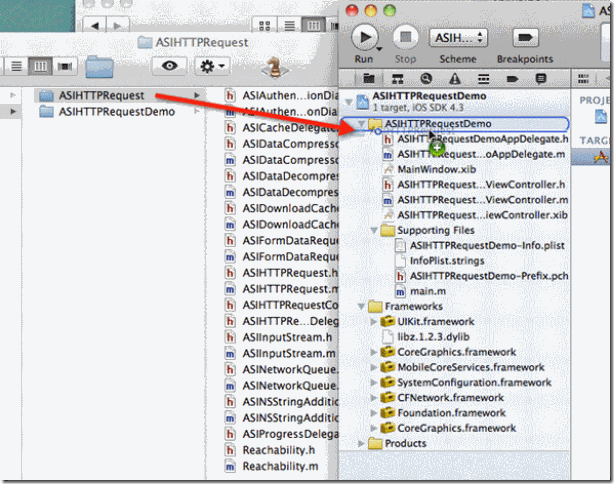Switch Finder to icon view

[x=265, y=26]
